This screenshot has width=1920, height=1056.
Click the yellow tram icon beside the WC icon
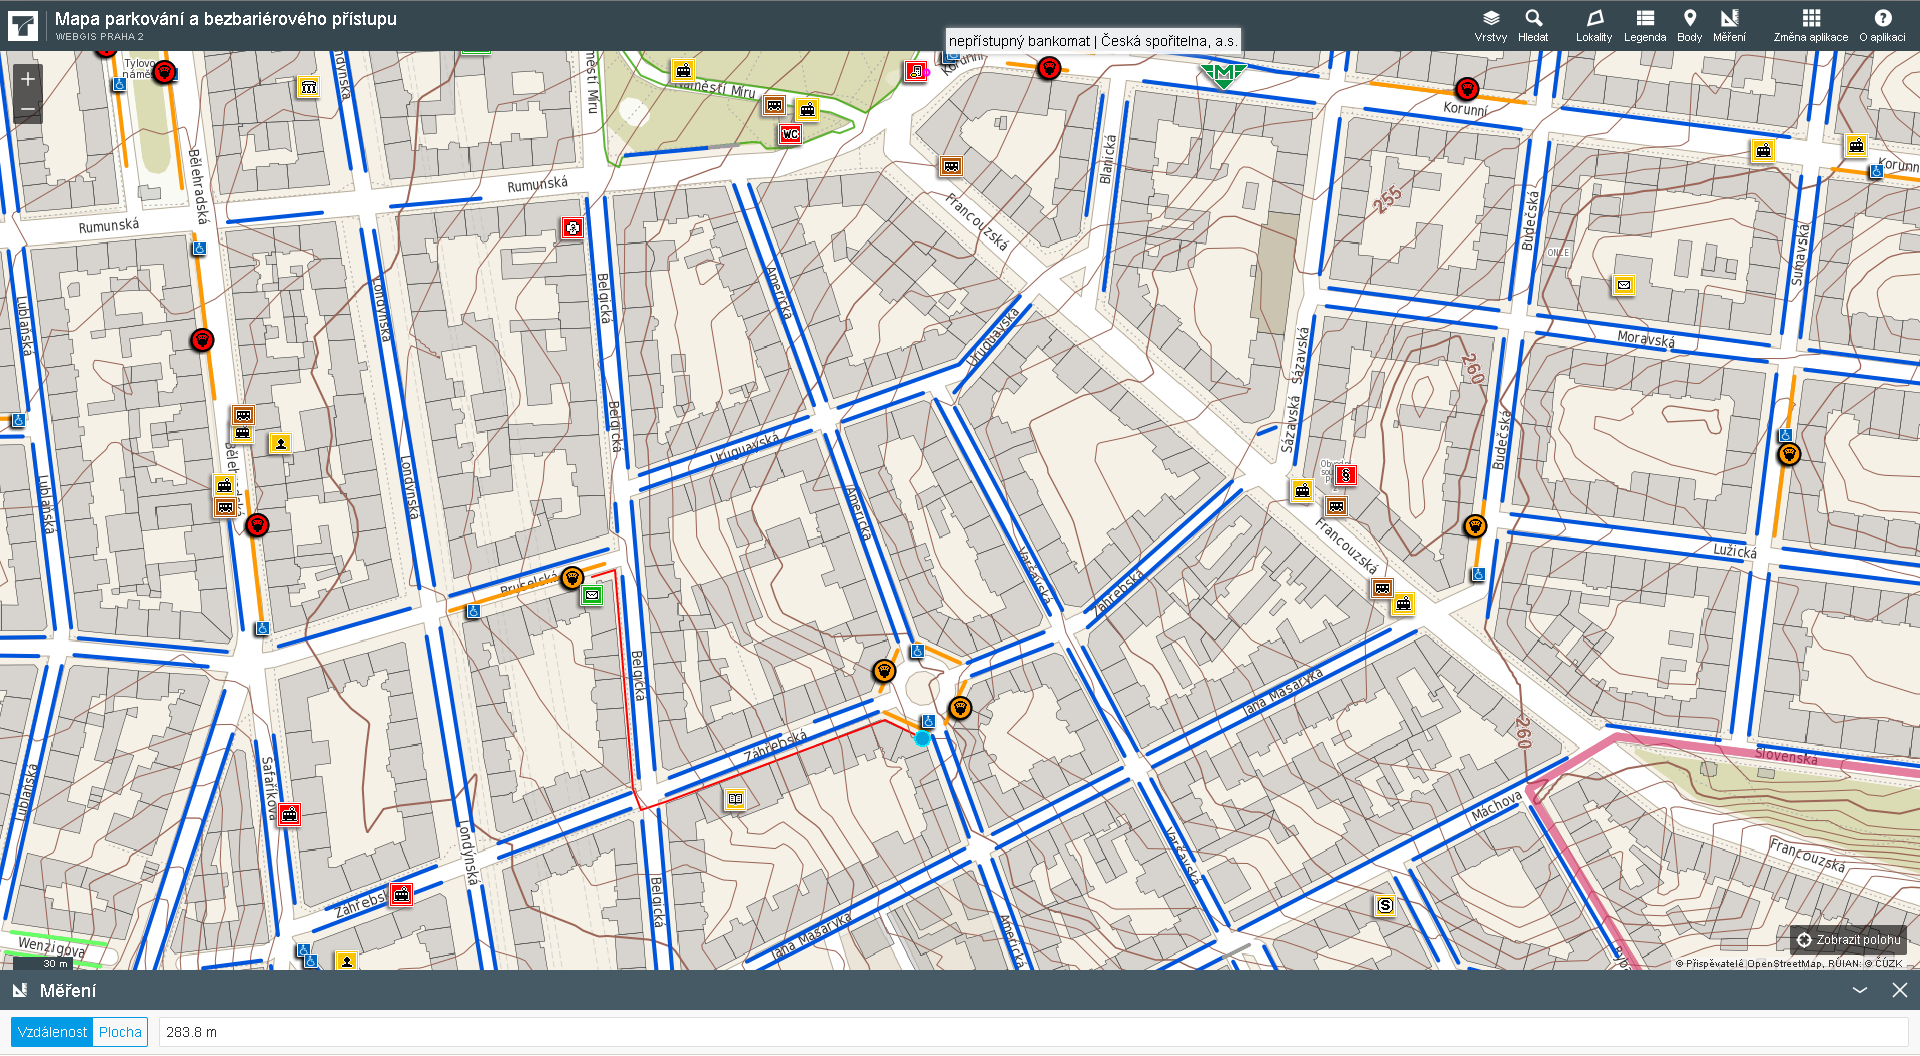tap(807, 110)
